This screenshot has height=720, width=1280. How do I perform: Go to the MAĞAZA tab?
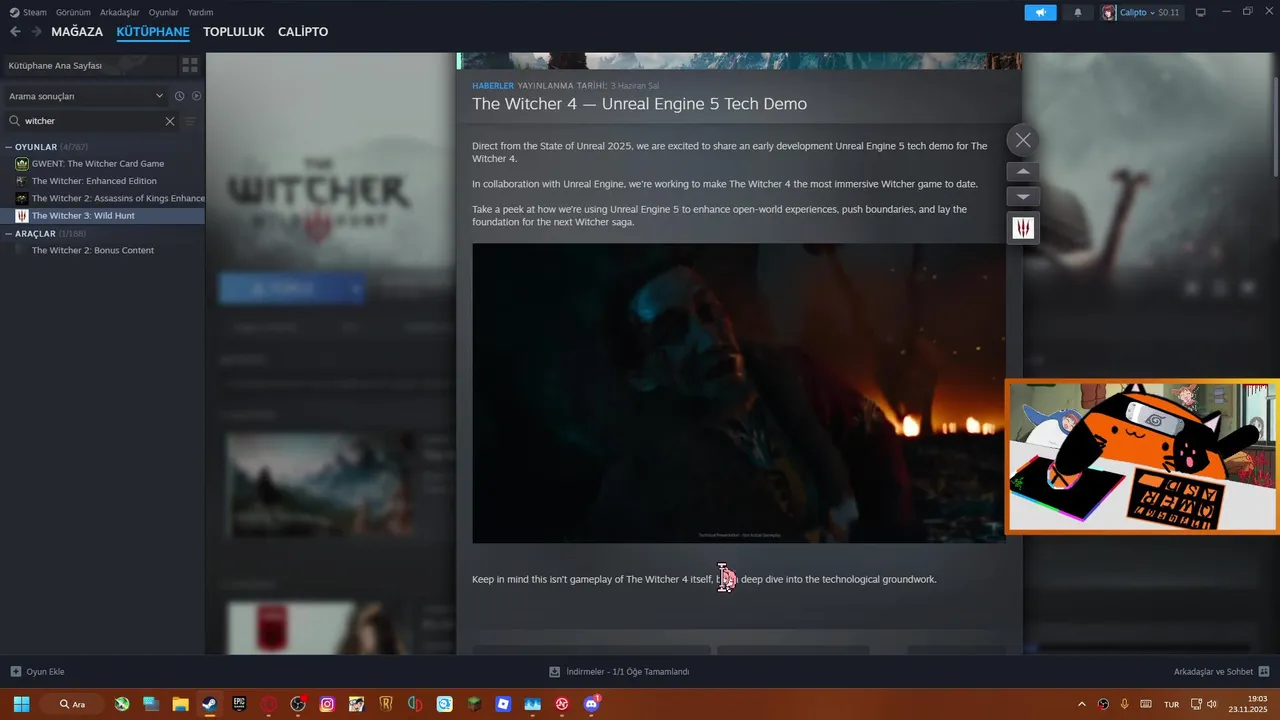[77, 32]
